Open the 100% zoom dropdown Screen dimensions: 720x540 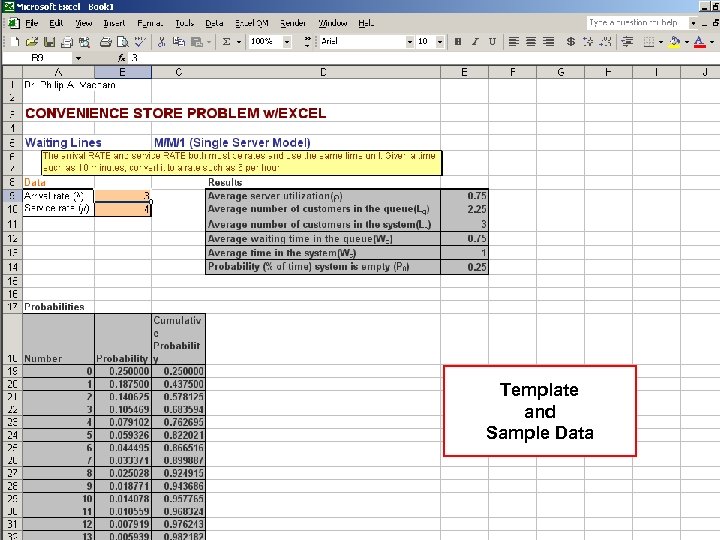[x=287, y=42]
